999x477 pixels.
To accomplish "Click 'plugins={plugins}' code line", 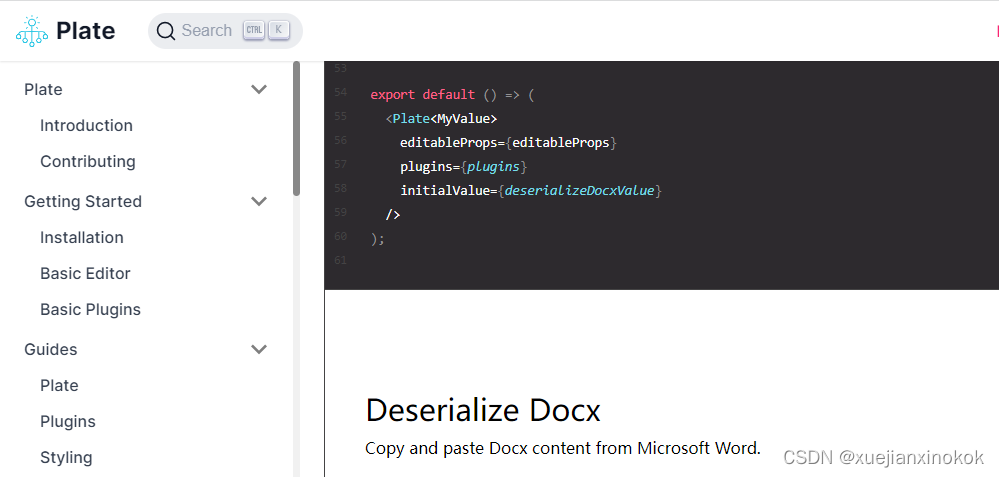I will (x=464, y=167).
